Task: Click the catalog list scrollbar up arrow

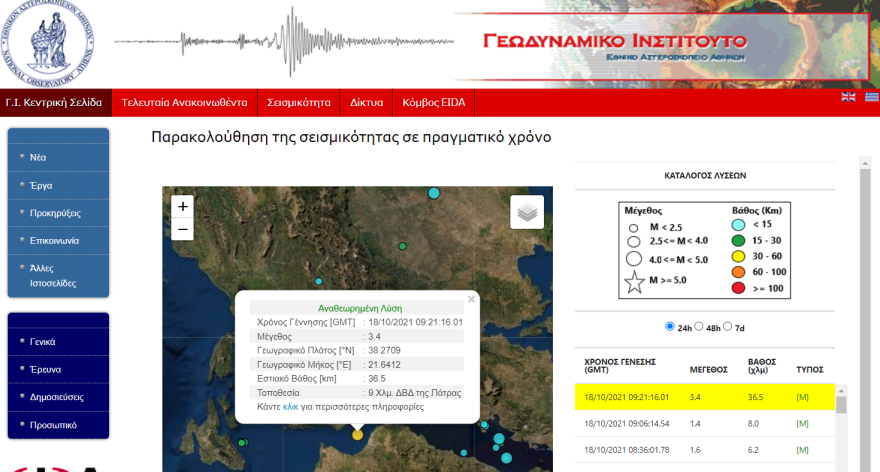Action: click(841, 391)
